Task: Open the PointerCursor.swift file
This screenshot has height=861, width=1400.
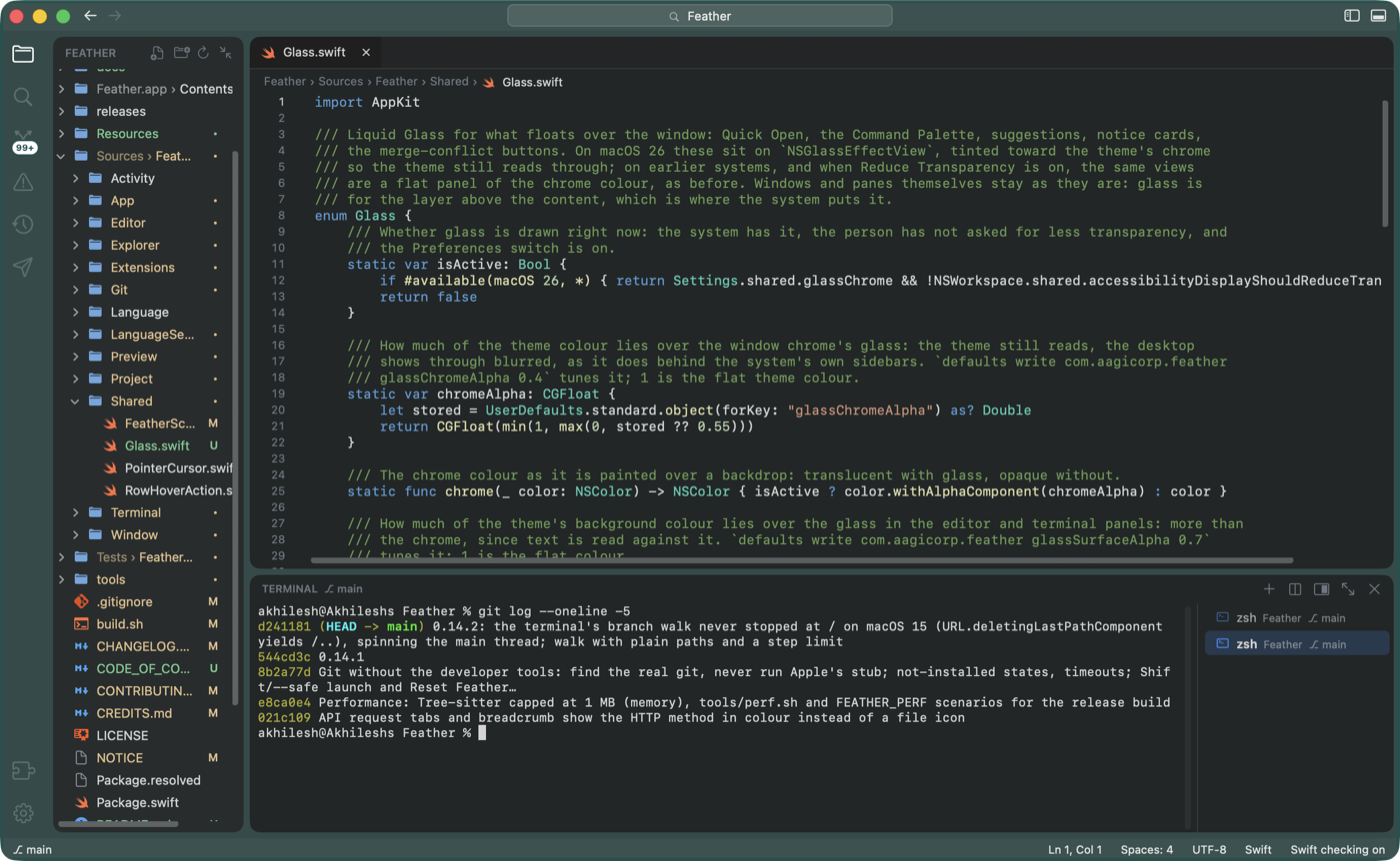Action: (146, 468)
